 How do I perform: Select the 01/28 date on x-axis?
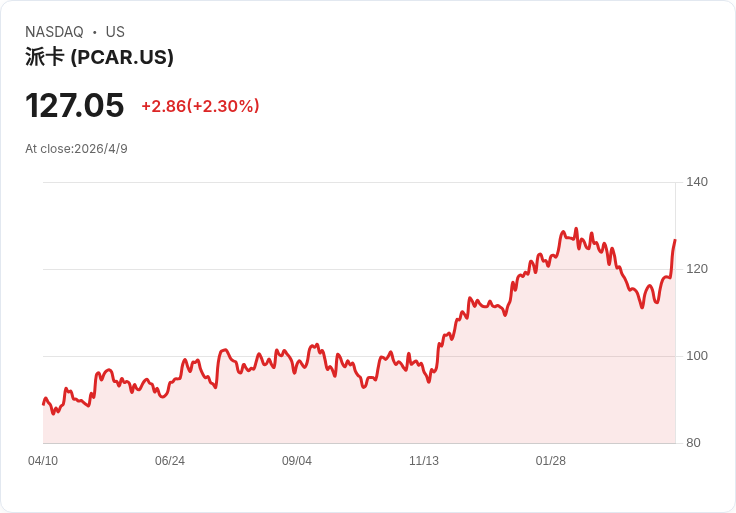click(551, 461)
